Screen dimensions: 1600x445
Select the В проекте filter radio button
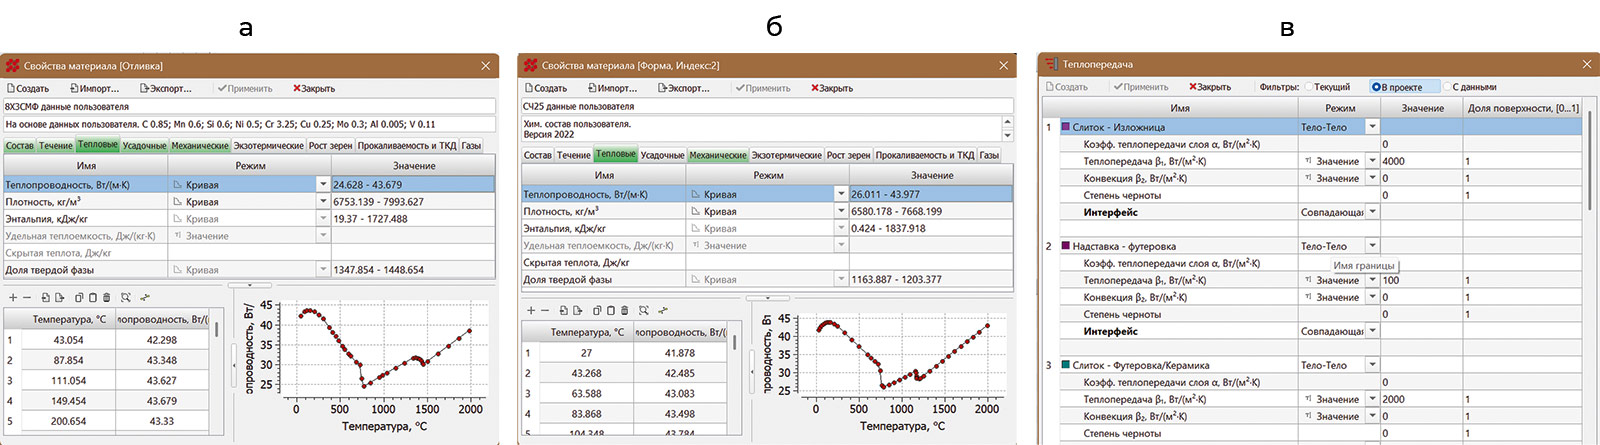[x=1376, y=87]
